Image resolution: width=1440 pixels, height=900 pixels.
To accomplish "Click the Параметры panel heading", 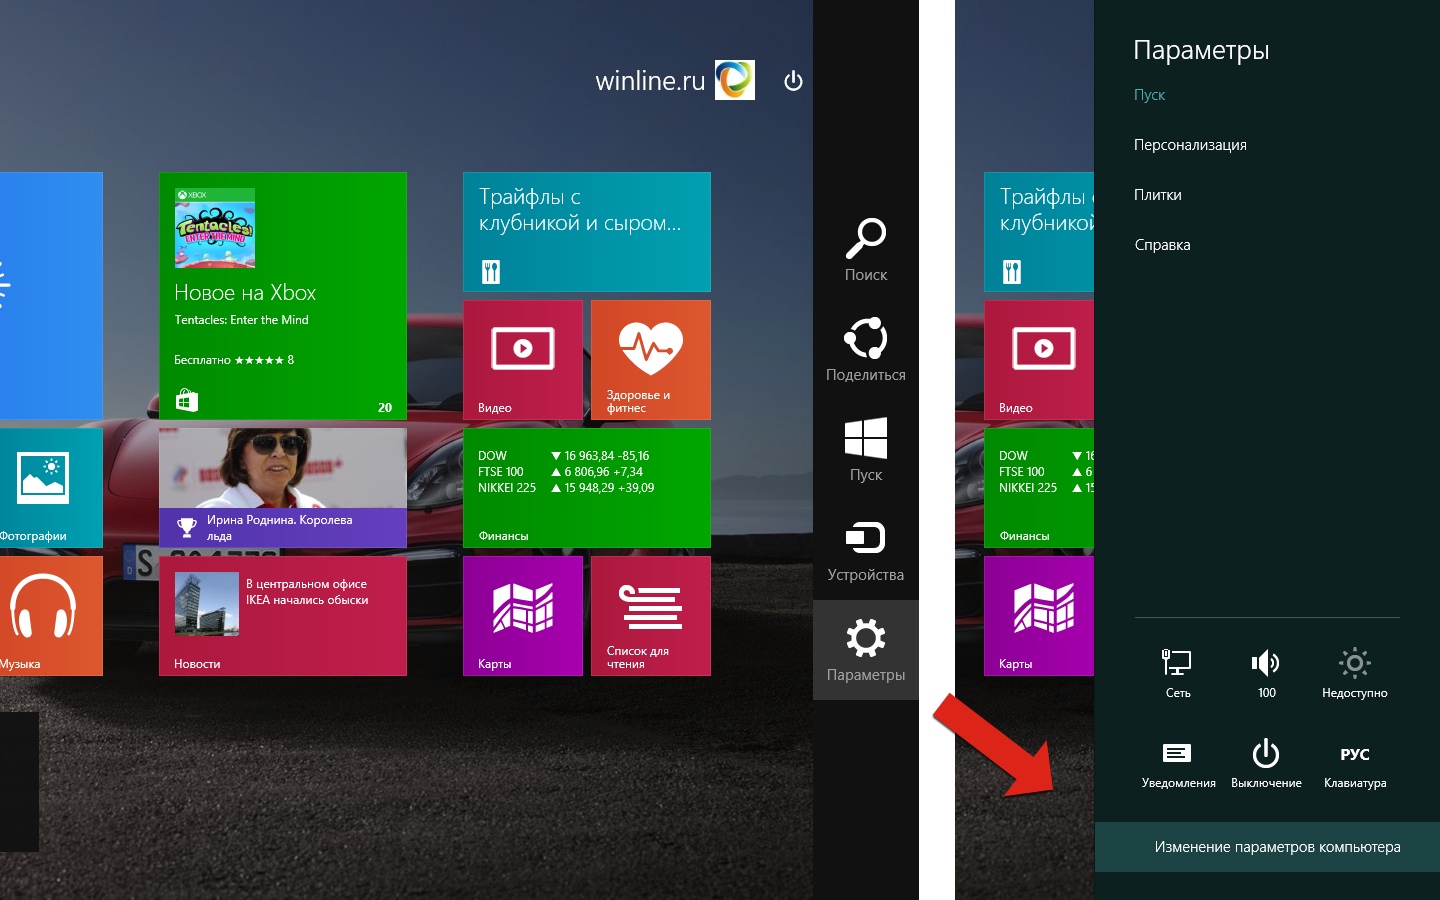I will pyautogui.click(x=1201, y=50).
